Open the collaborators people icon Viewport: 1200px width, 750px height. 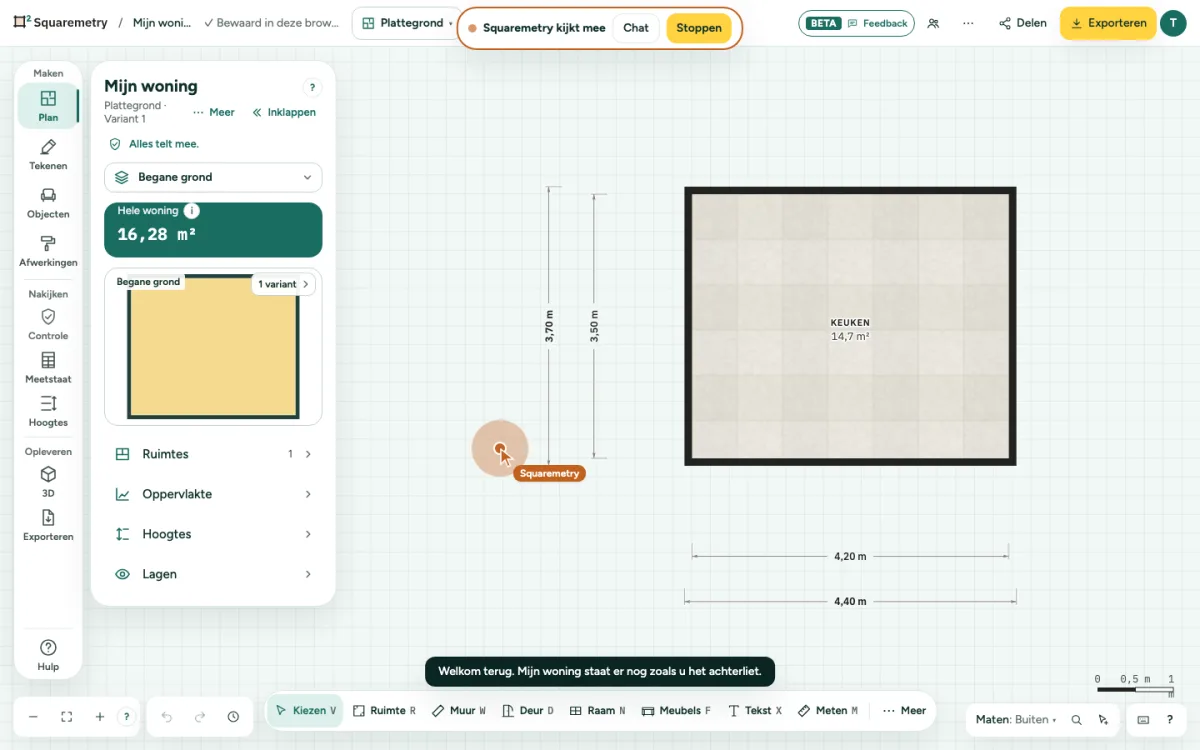[x=933, y=23]
